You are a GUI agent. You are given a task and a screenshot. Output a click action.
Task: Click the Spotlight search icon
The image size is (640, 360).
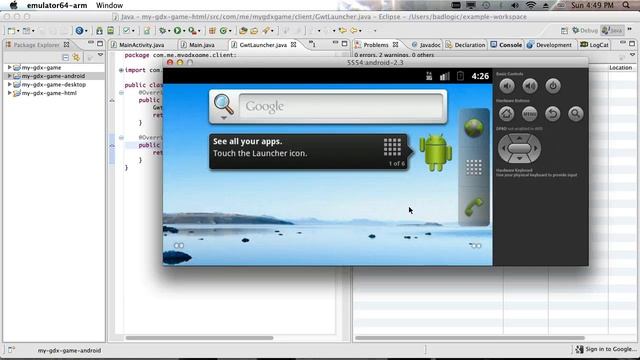[x=626, y=5]
